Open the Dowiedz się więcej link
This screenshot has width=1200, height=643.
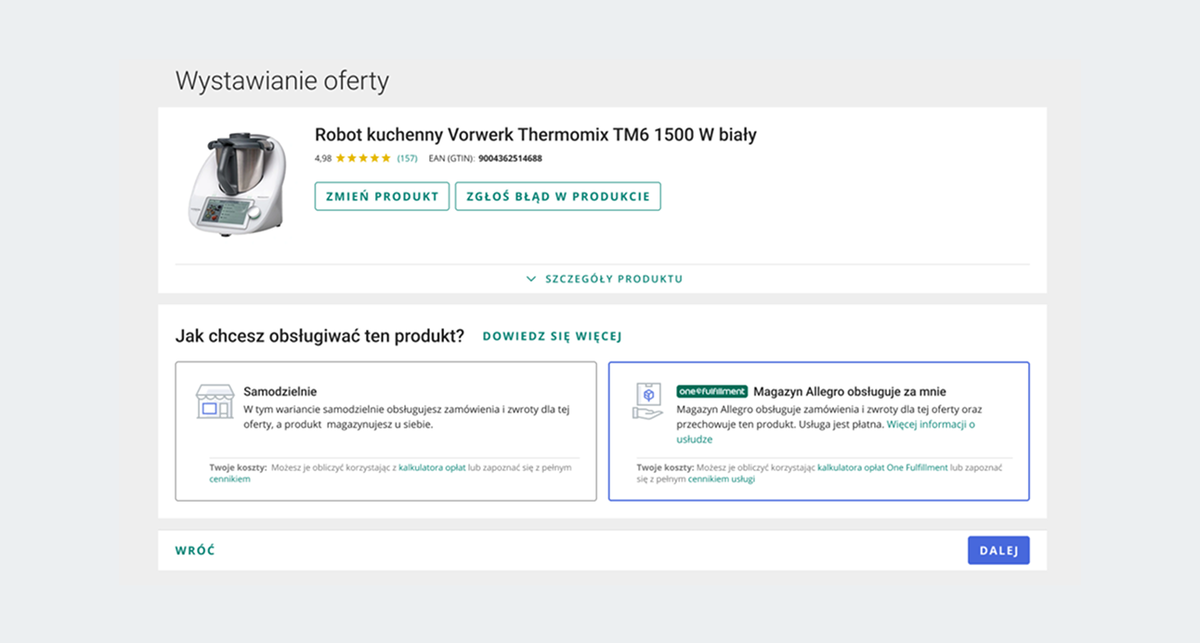(x=552, y=337)
